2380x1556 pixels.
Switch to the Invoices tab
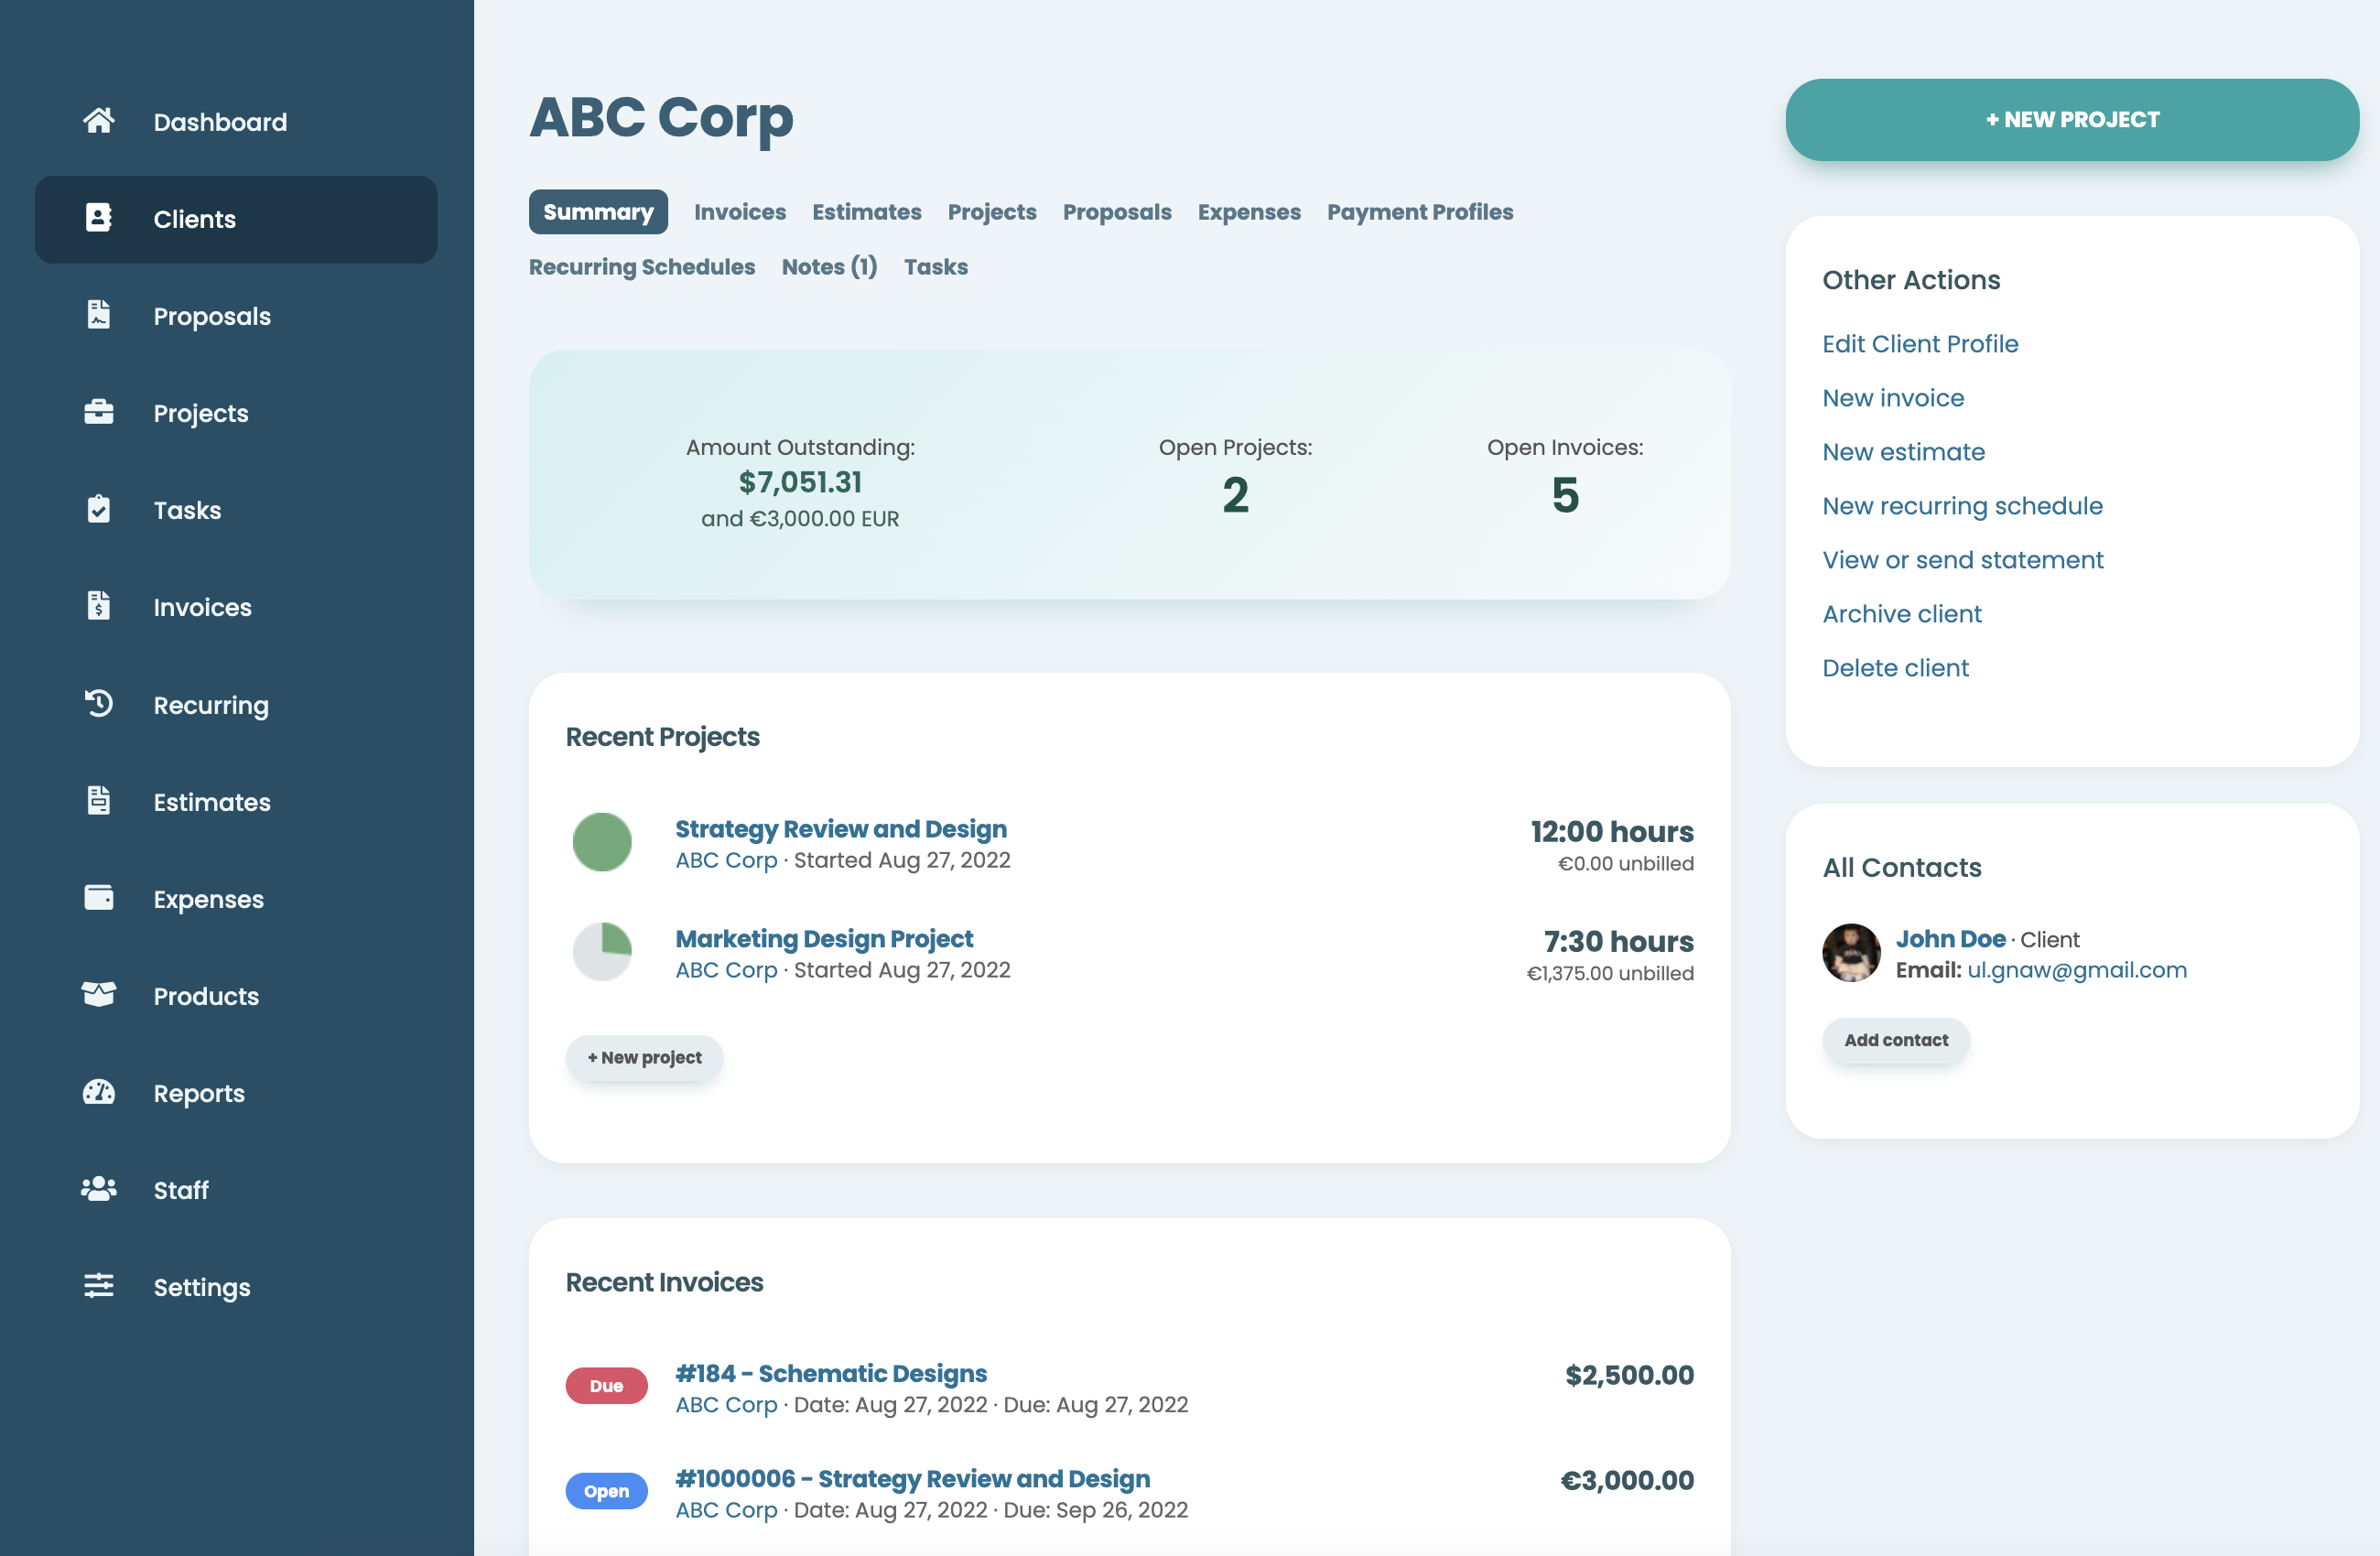tap(739, 212)
